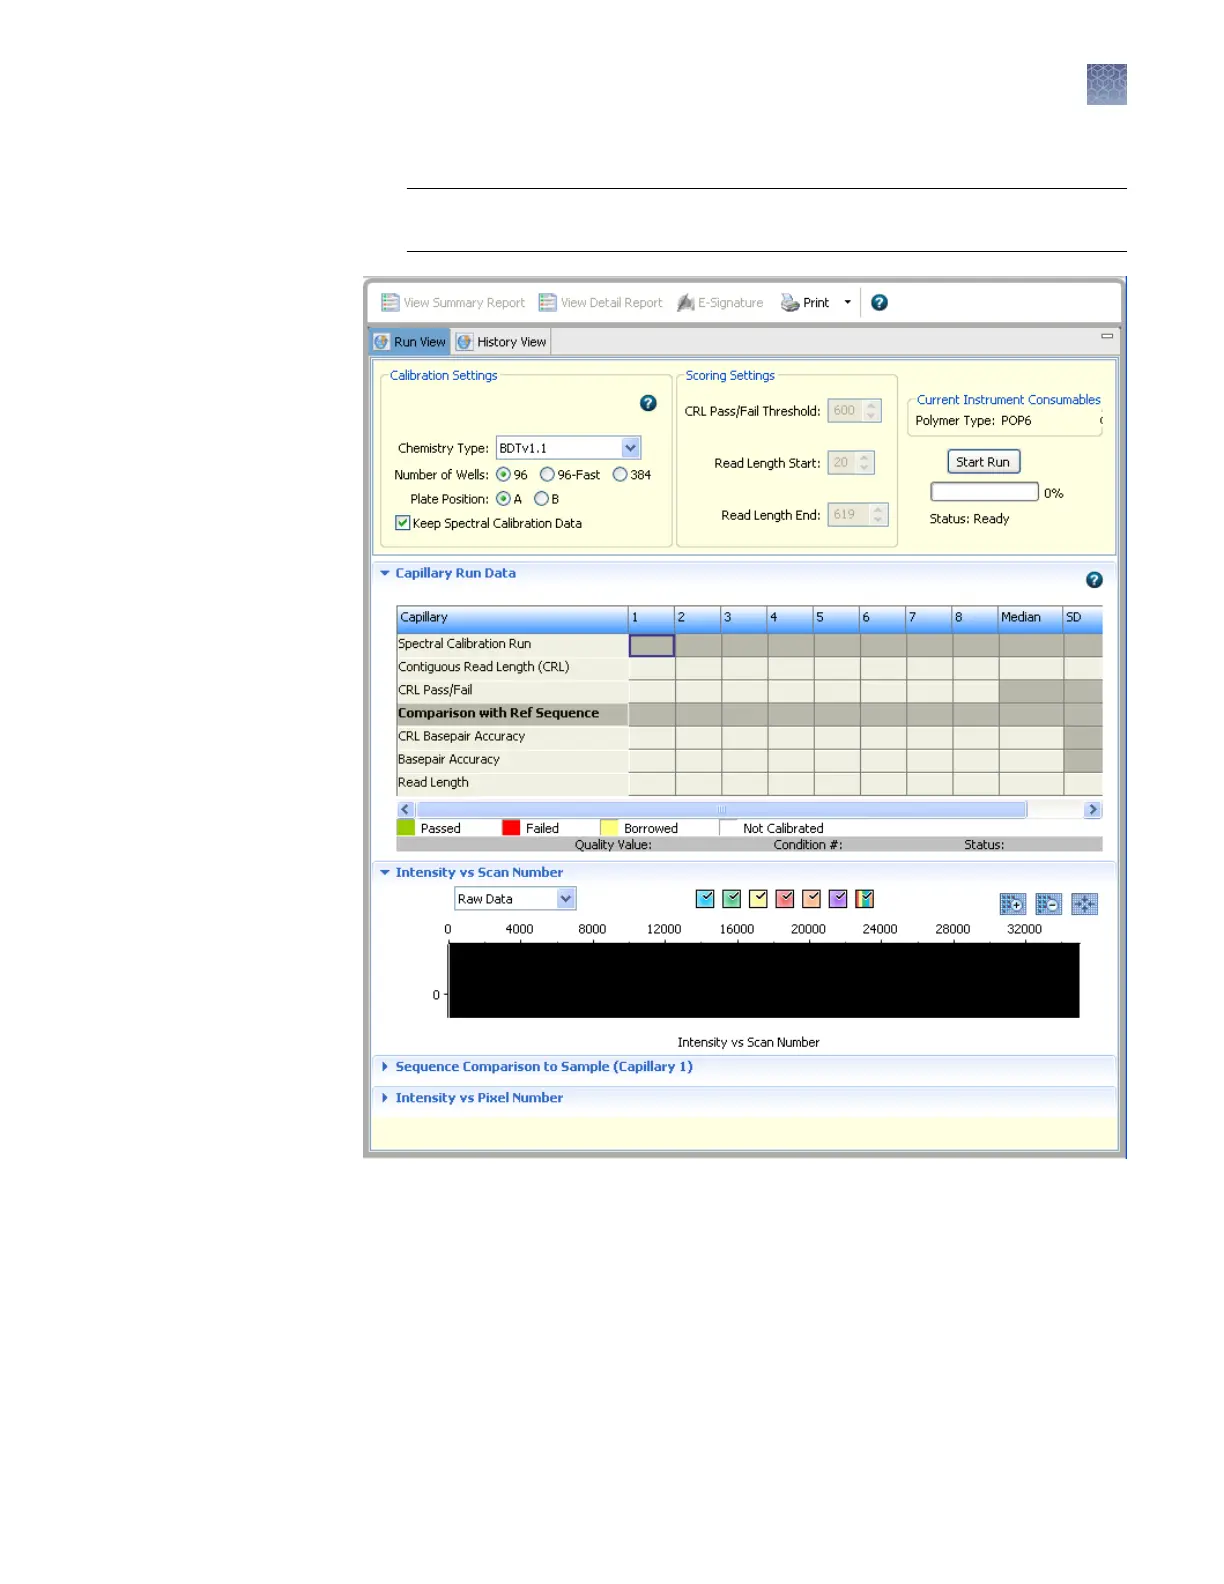The height and width of the screenshot is (1584, 1224).
Task: Toggle the red dye trace checkbox
Action: click(x=785, y=899)
